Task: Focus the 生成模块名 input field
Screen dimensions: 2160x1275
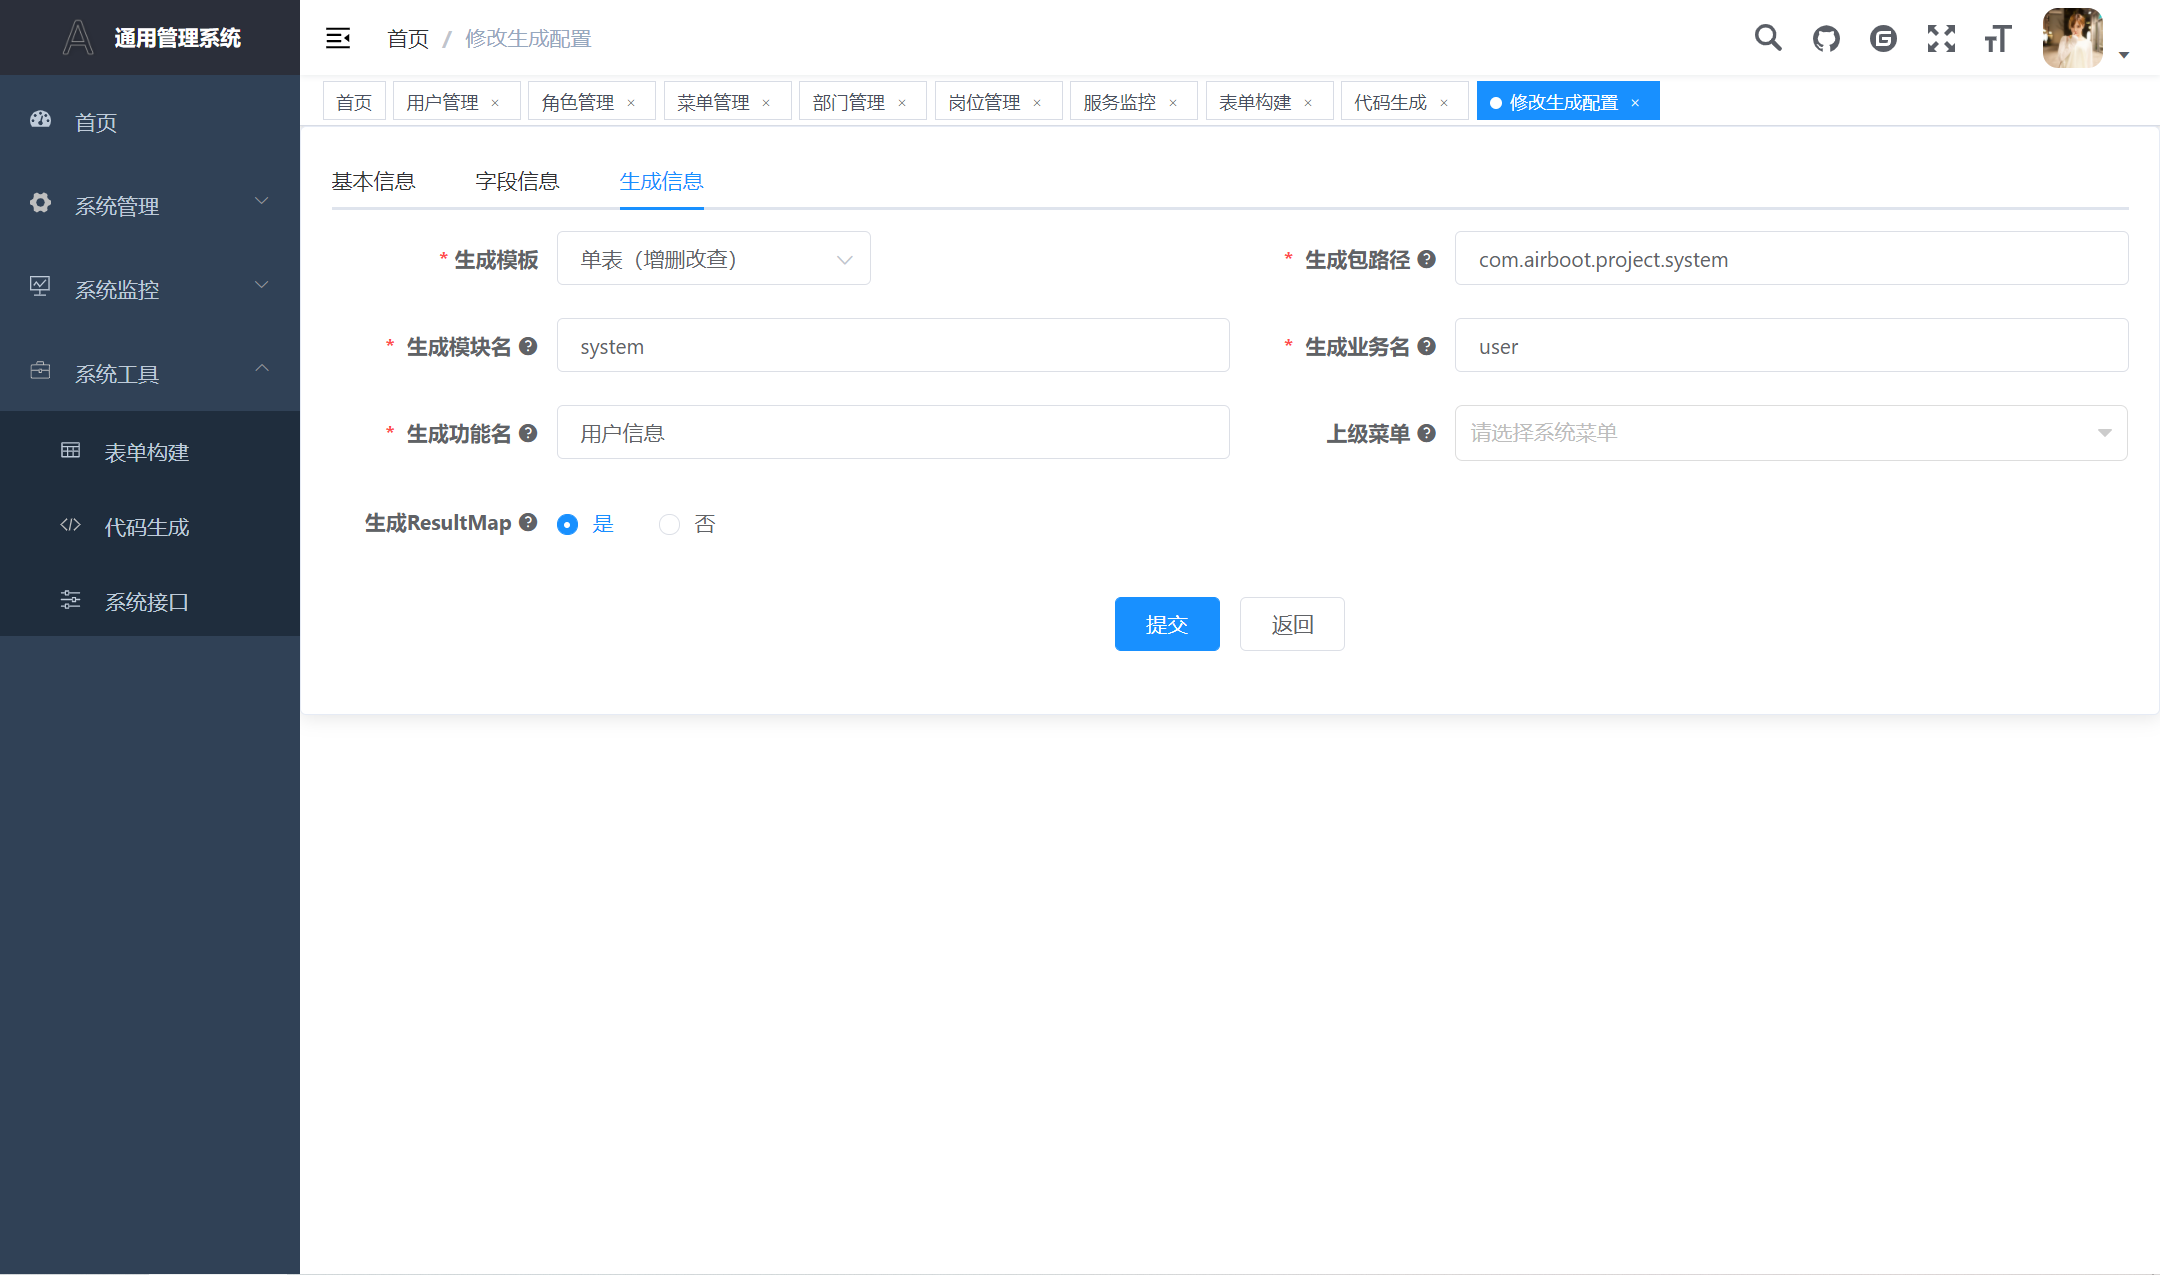Action: 893,346
